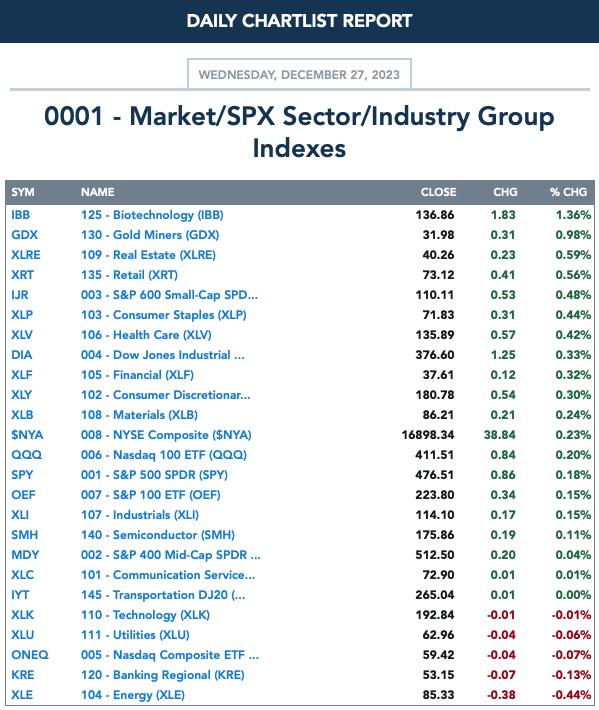Click the QQQ symbol link
Screen dimensions: 599x710
tap(26, 455)
